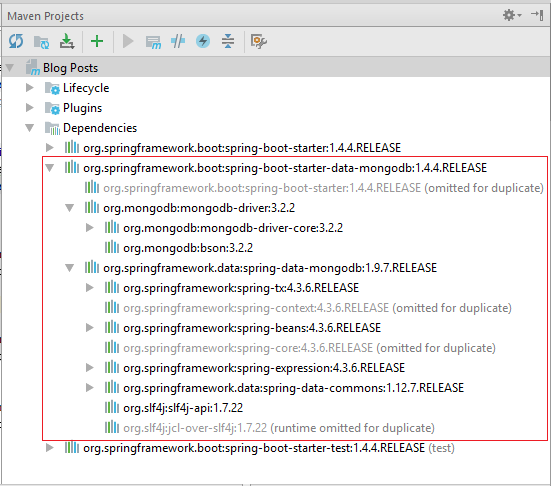
Task: Expand the Plugins node
Action: pos(30,108)
